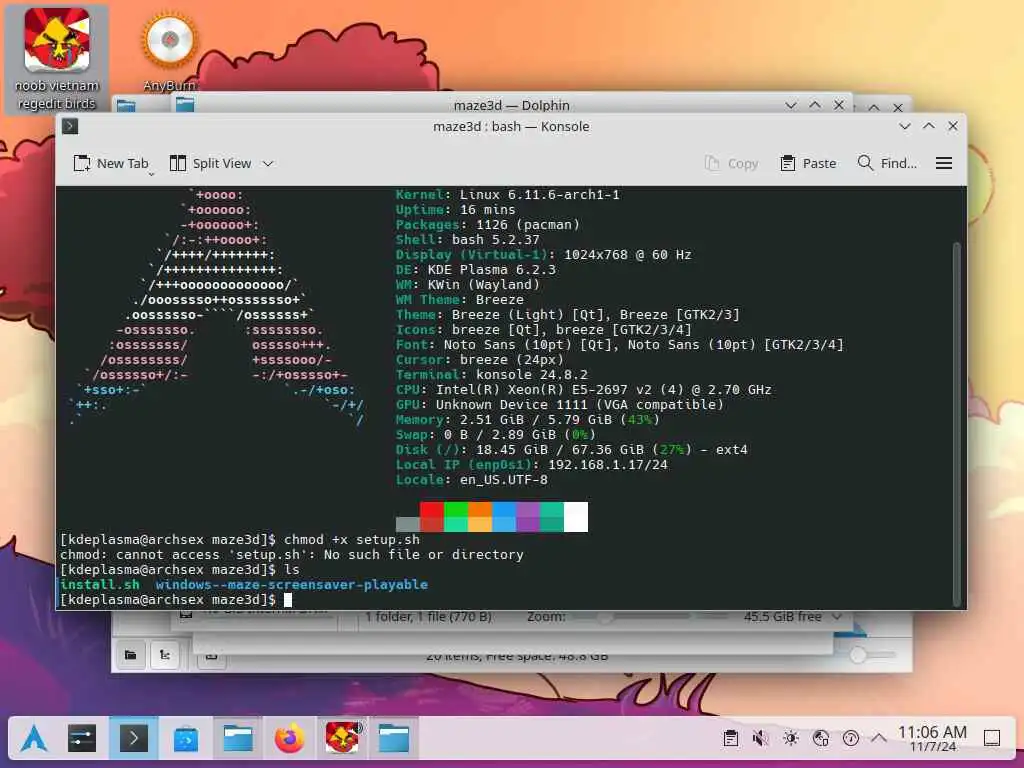Expand hidden system tray icons arrow

click(x=879, y=739)
